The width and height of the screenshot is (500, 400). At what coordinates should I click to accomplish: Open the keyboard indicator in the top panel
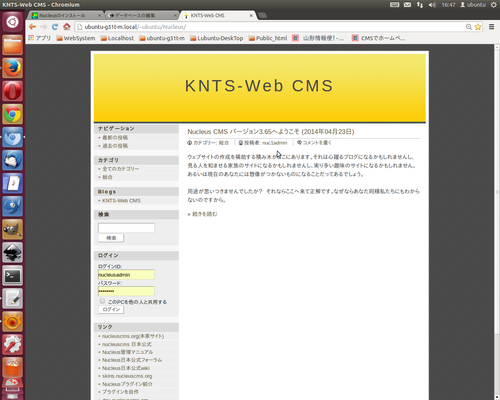point(394,5)
